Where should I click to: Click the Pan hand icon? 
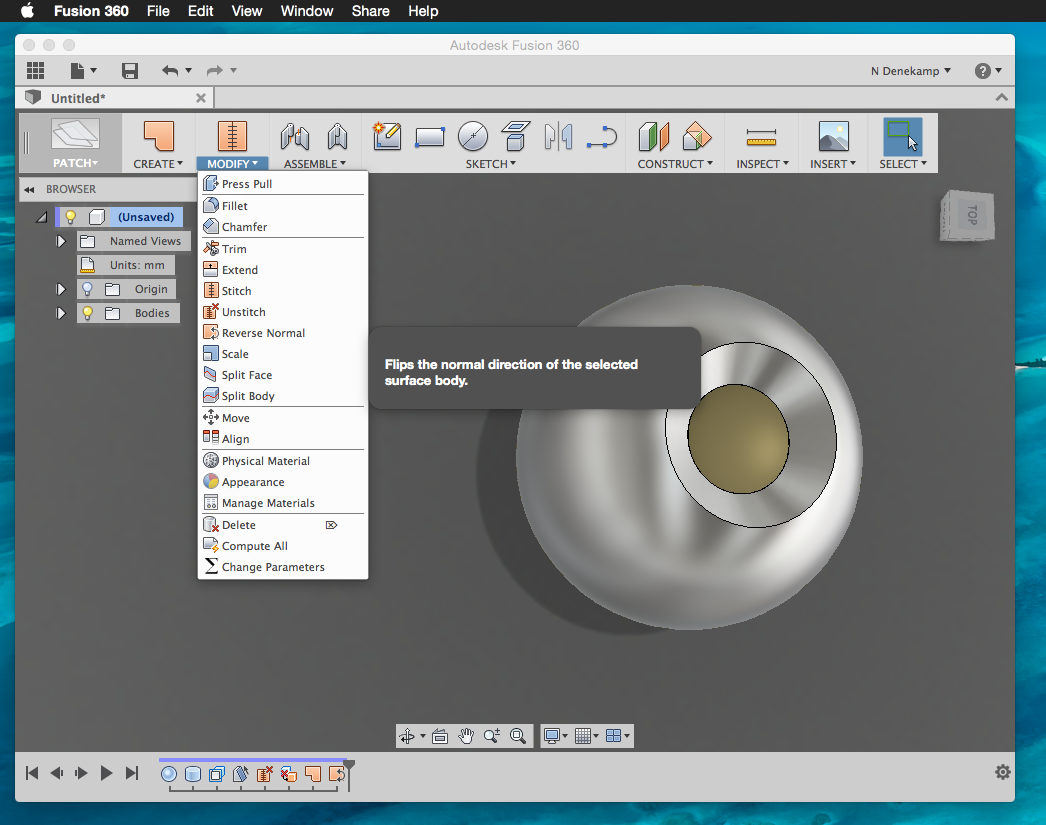click(x=466, y=736)
